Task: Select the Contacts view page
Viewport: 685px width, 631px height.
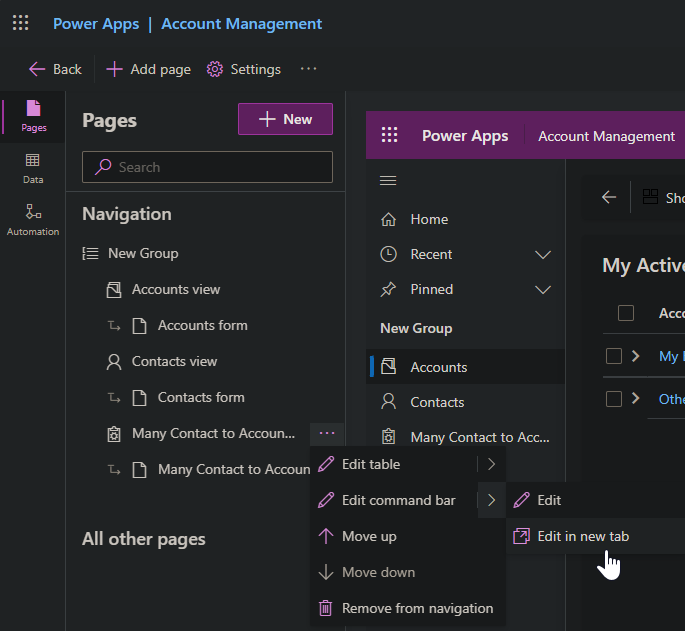Action: [x=174, y=361]
